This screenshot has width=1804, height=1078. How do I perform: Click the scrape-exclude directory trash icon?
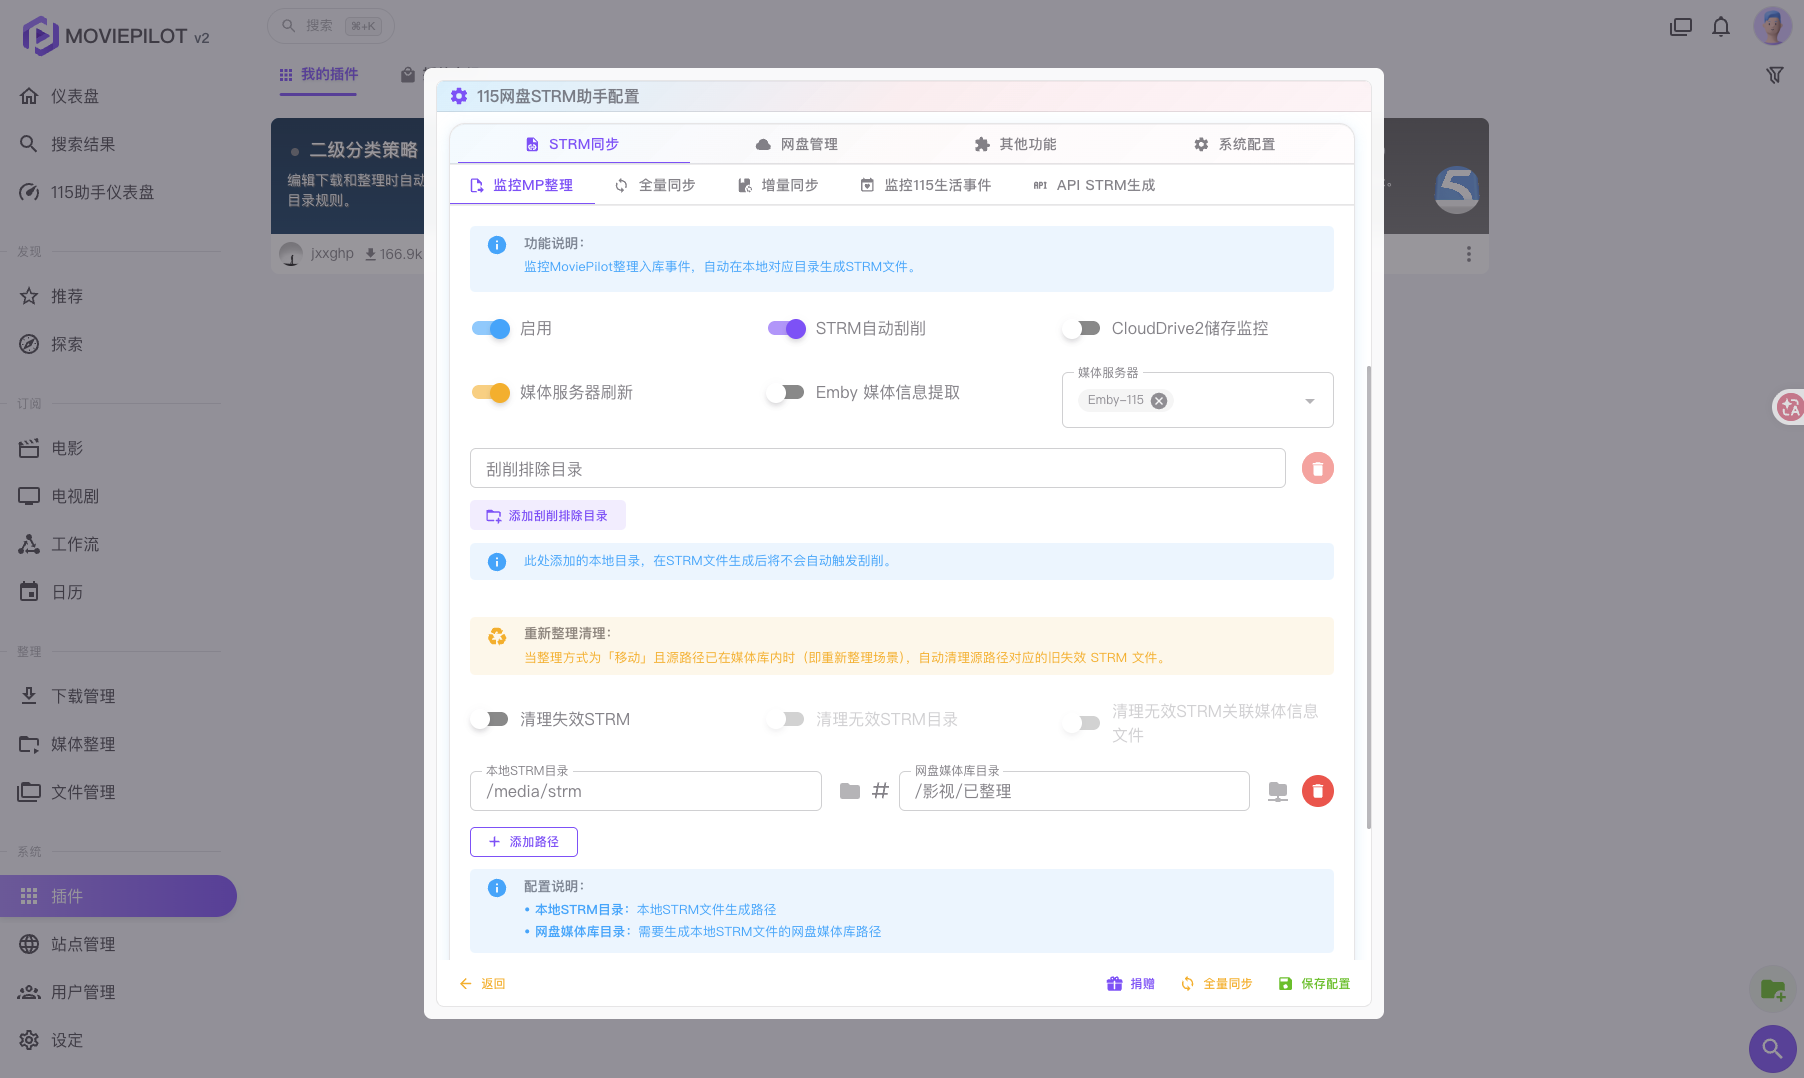tap(1317, 468)
